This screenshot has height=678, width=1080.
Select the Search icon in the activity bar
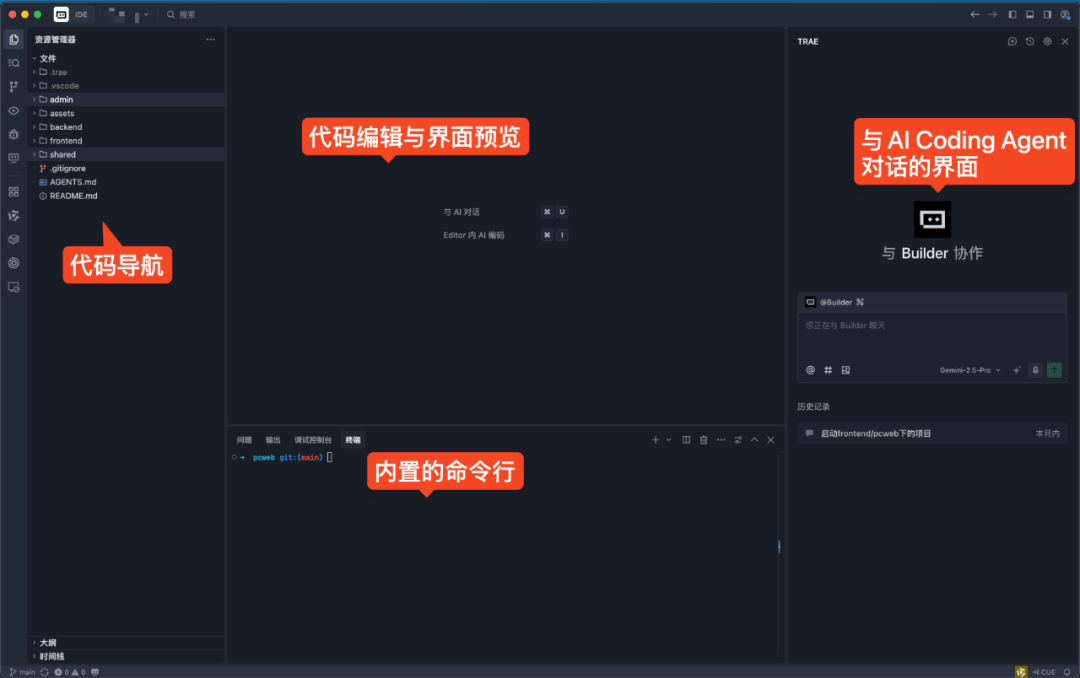(x=14, y=63)
